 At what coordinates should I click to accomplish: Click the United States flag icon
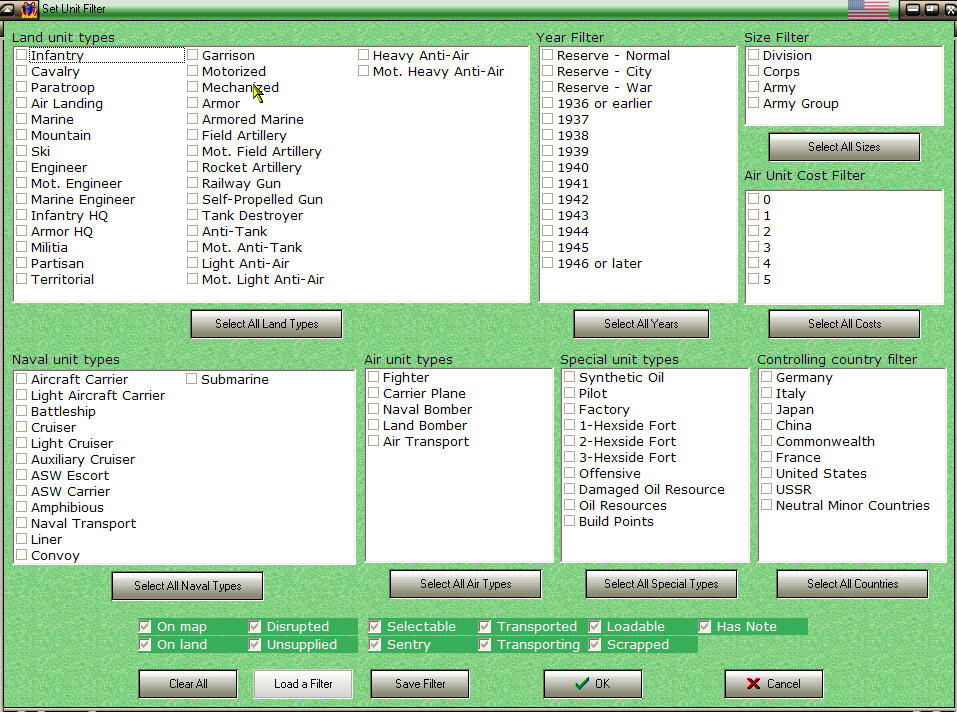pyautogui.click(x=868, y=9)
